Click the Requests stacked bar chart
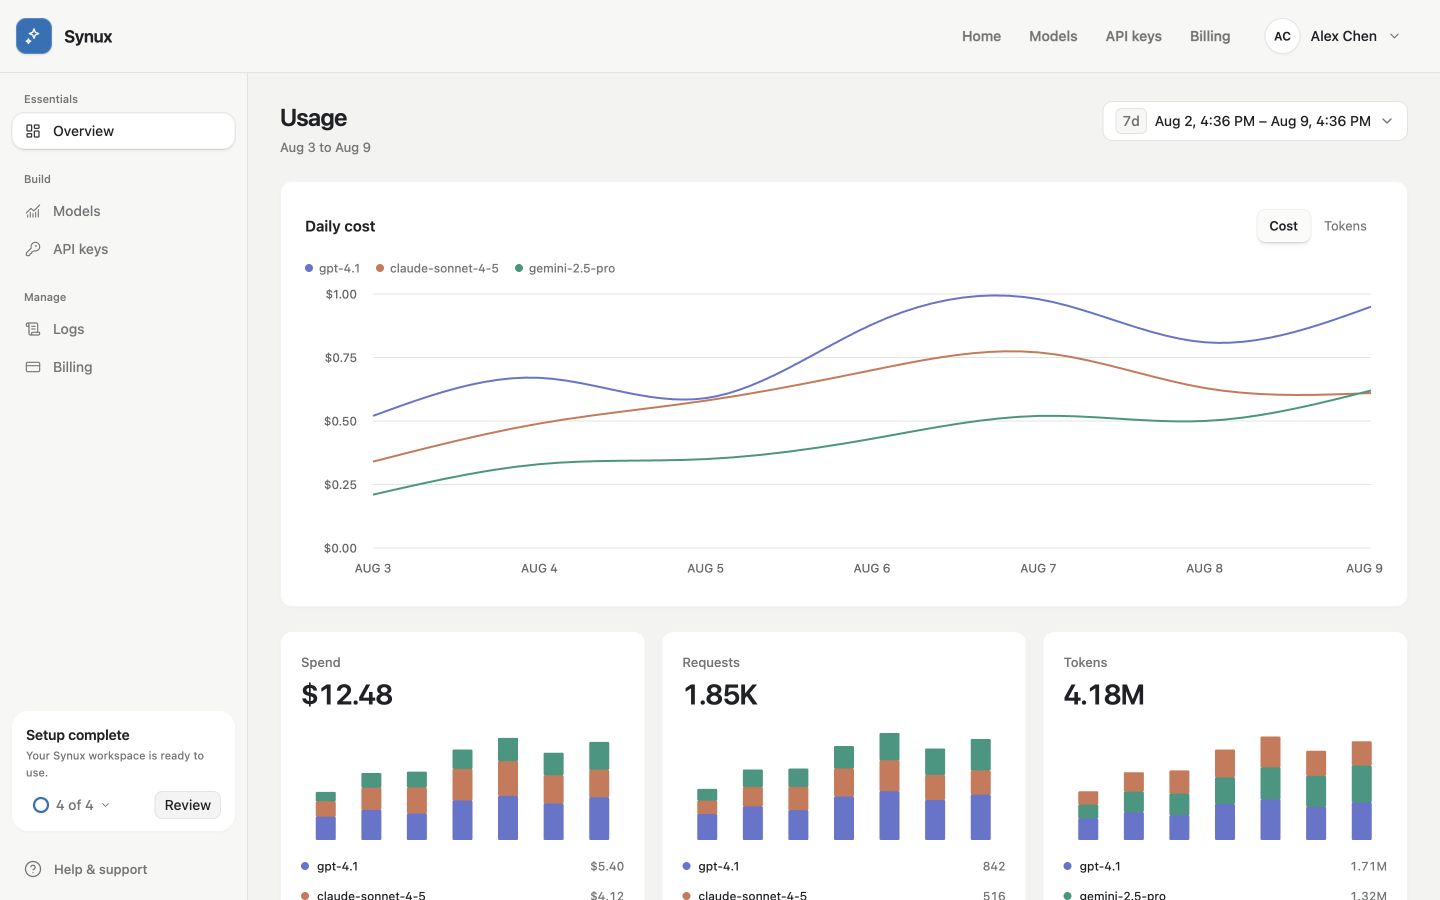This screenshot has width=1440, height=900. click(844, 786)
